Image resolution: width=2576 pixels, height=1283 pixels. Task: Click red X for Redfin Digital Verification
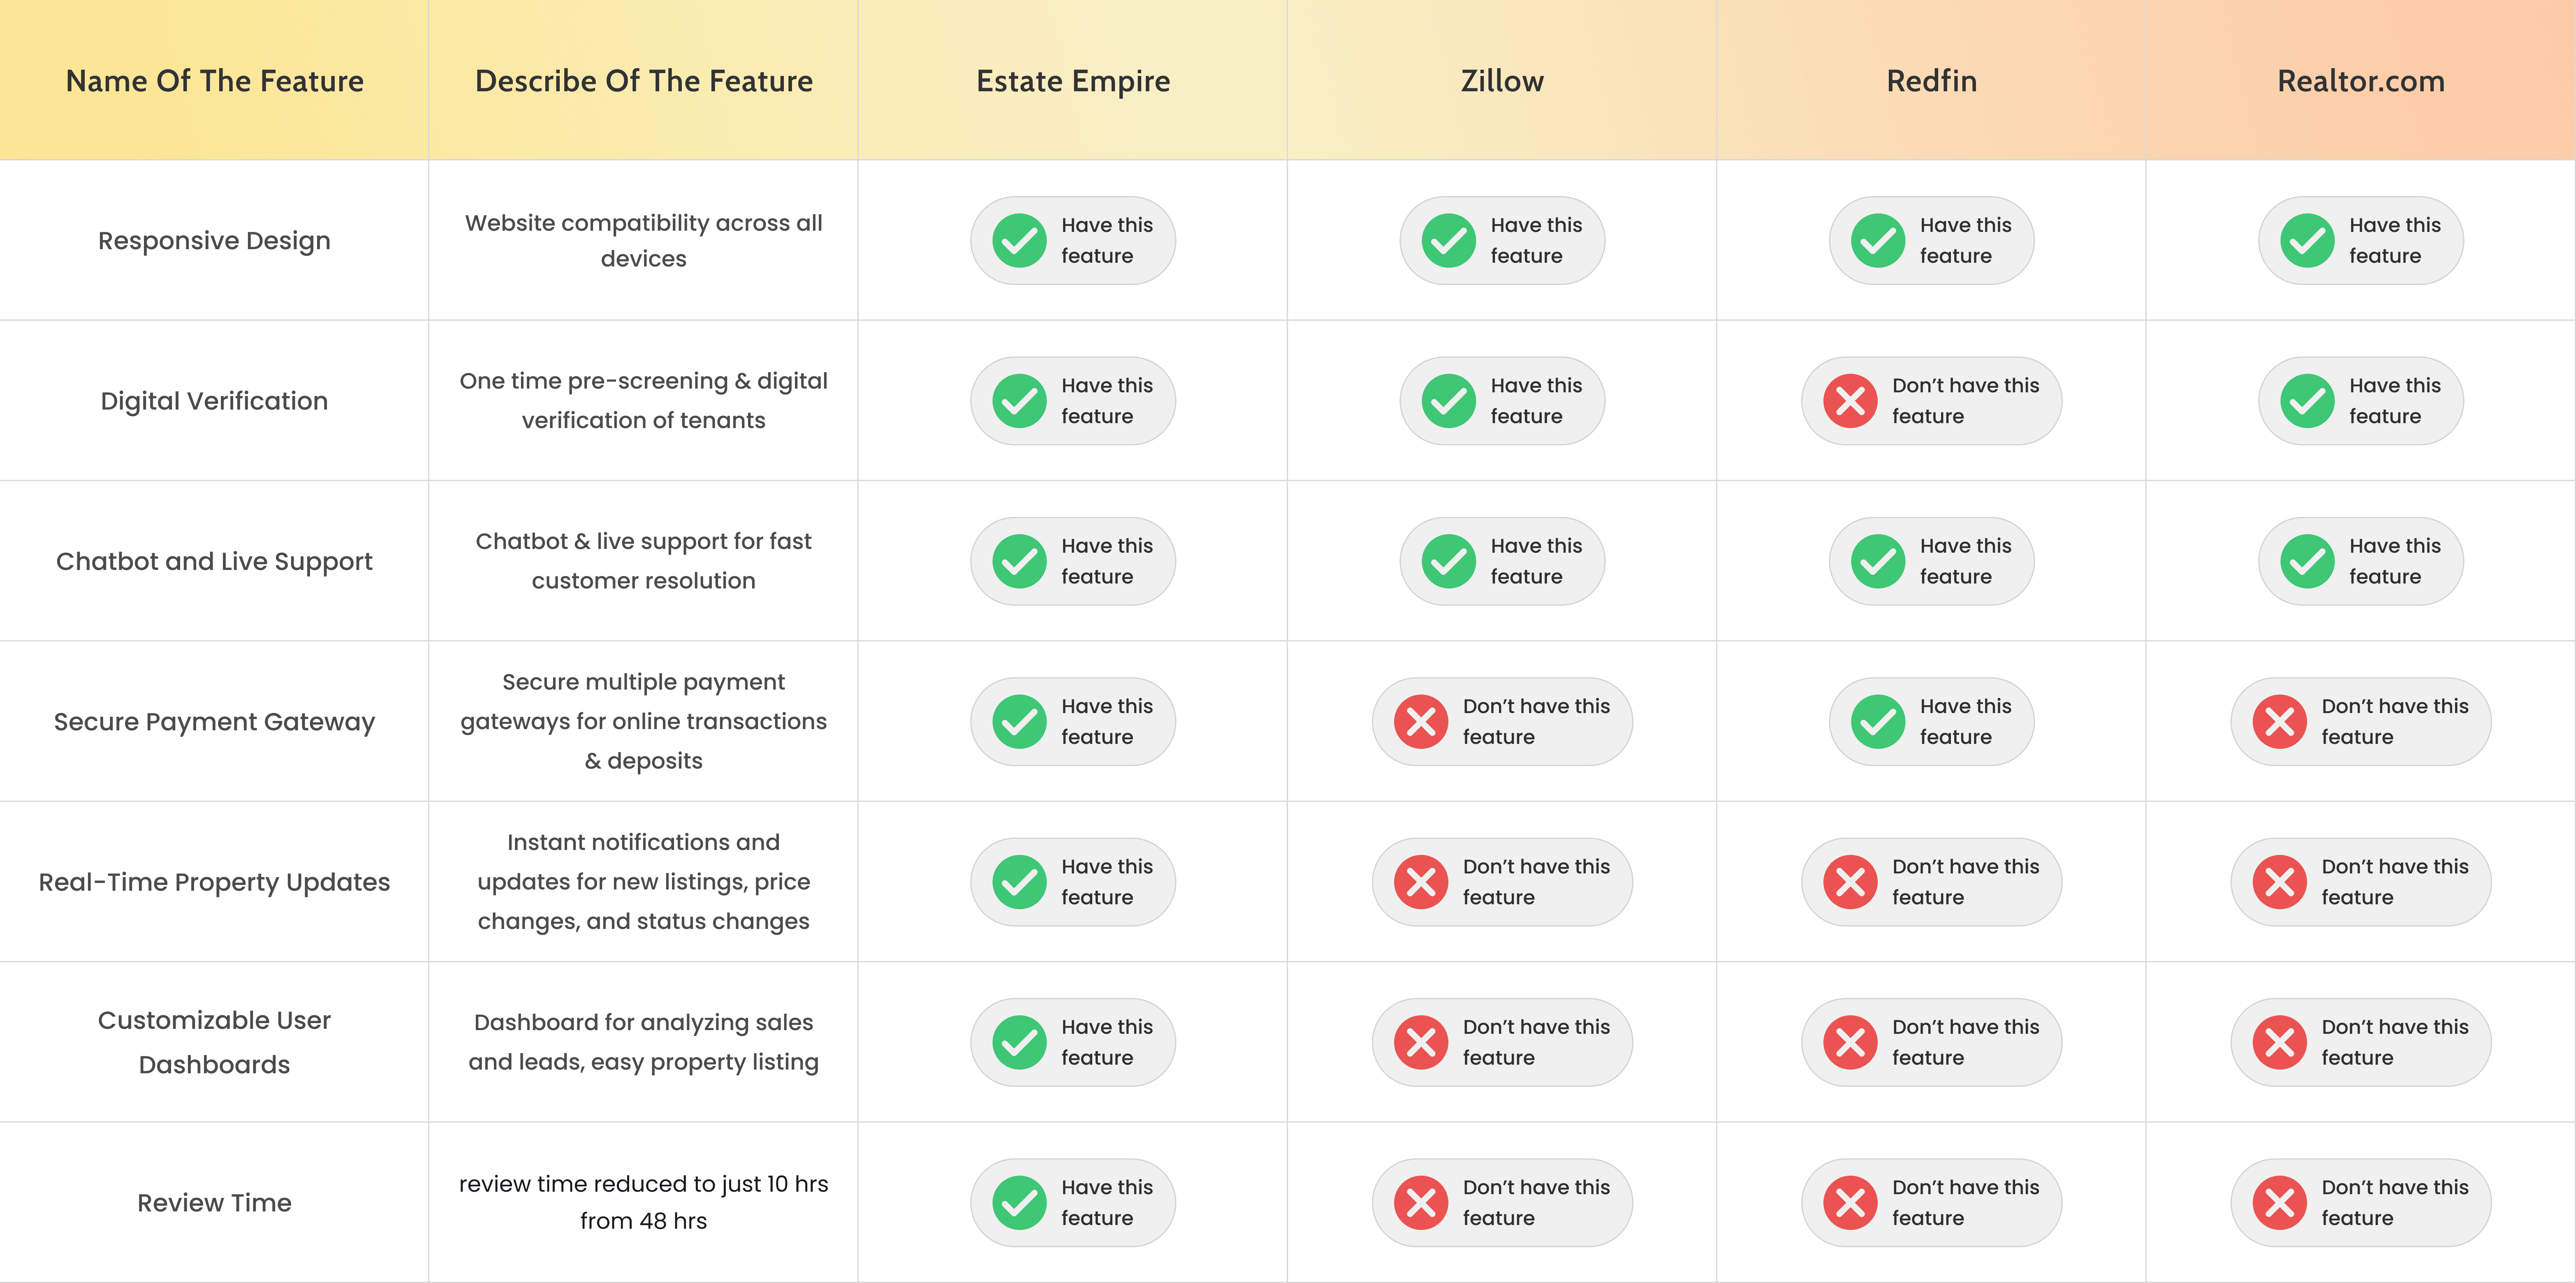1850,401
